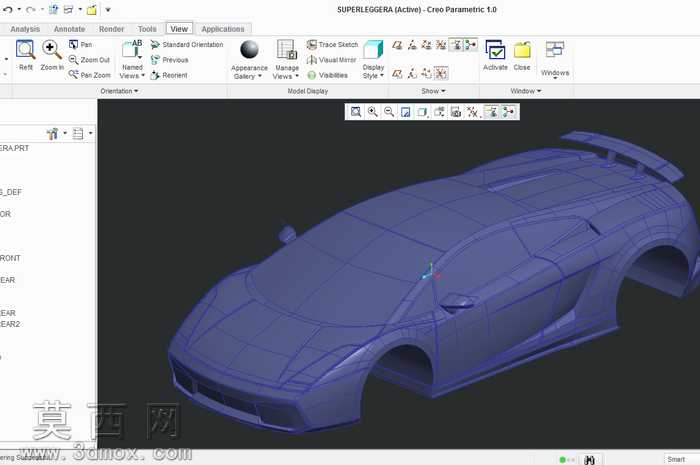
Task: Apply Standard Orientation to the model
Action: click(187, 45)
